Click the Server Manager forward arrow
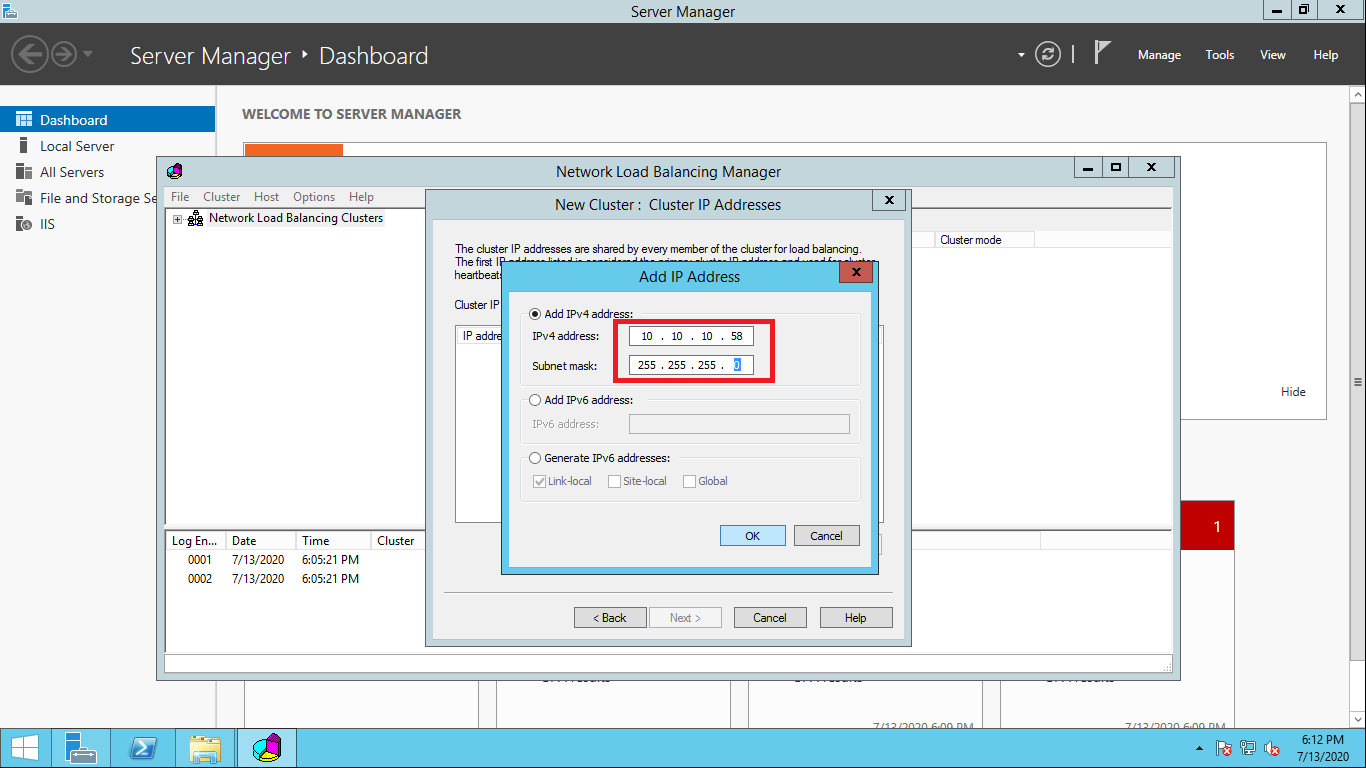The width and height of the screenshot is (1366, 768). pyautogui.click(x=64, y=53)
